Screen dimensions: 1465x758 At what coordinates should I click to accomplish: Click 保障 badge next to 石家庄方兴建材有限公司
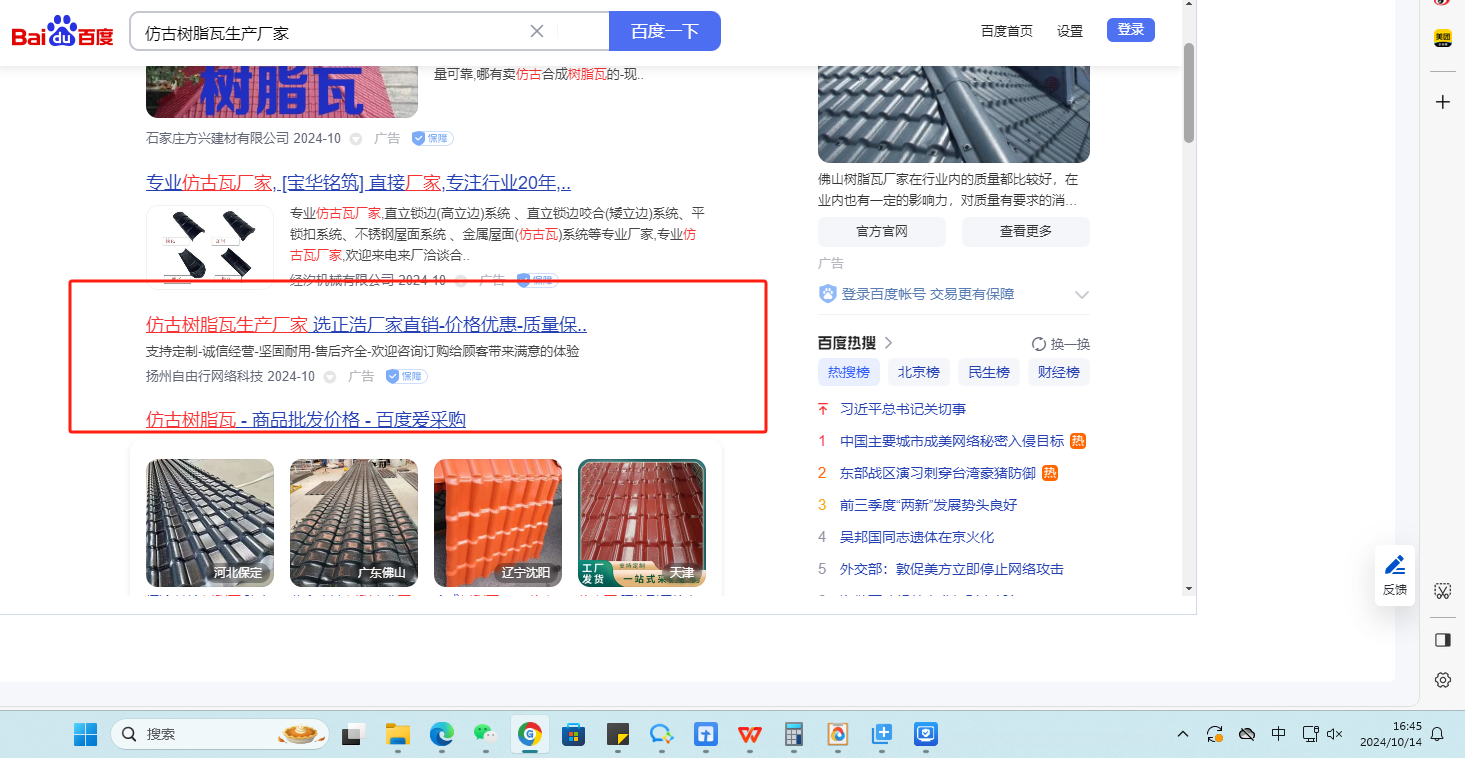tap(432, 138)
